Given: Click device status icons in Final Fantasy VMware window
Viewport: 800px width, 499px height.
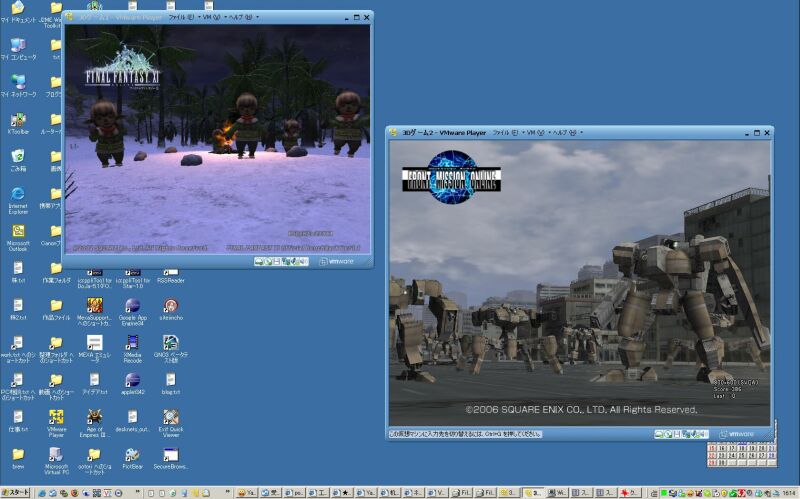Looking at the screenshot, I should [x=281, y=262].
